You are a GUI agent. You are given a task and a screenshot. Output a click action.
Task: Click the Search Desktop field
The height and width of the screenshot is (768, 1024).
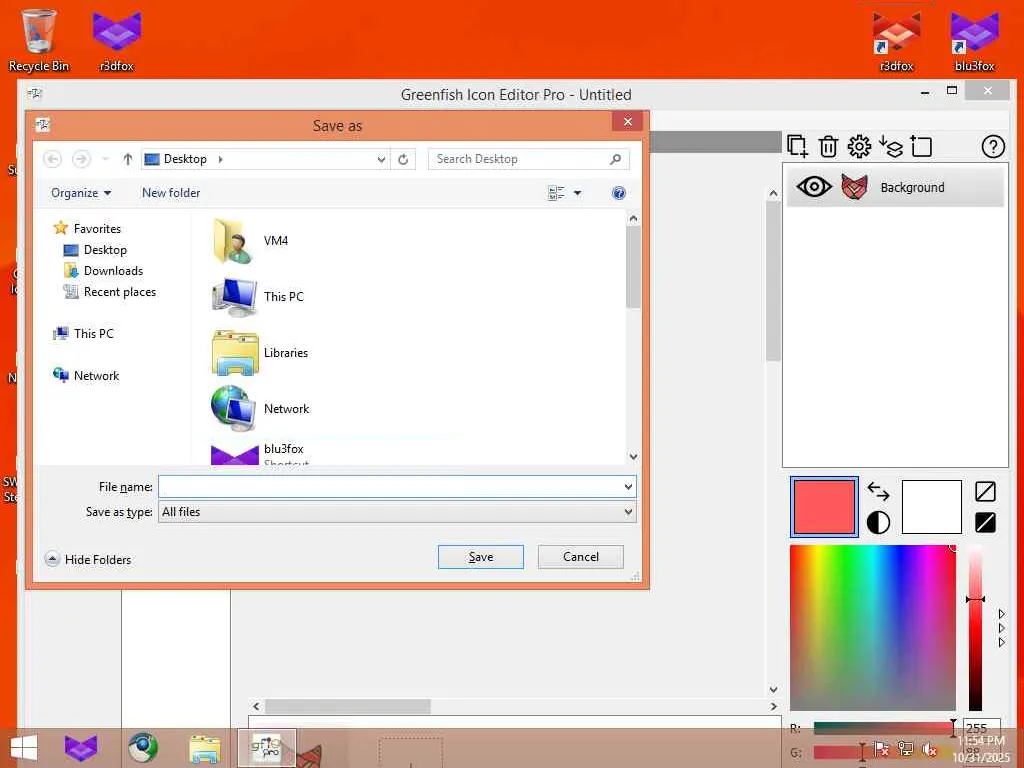point(528,159)
